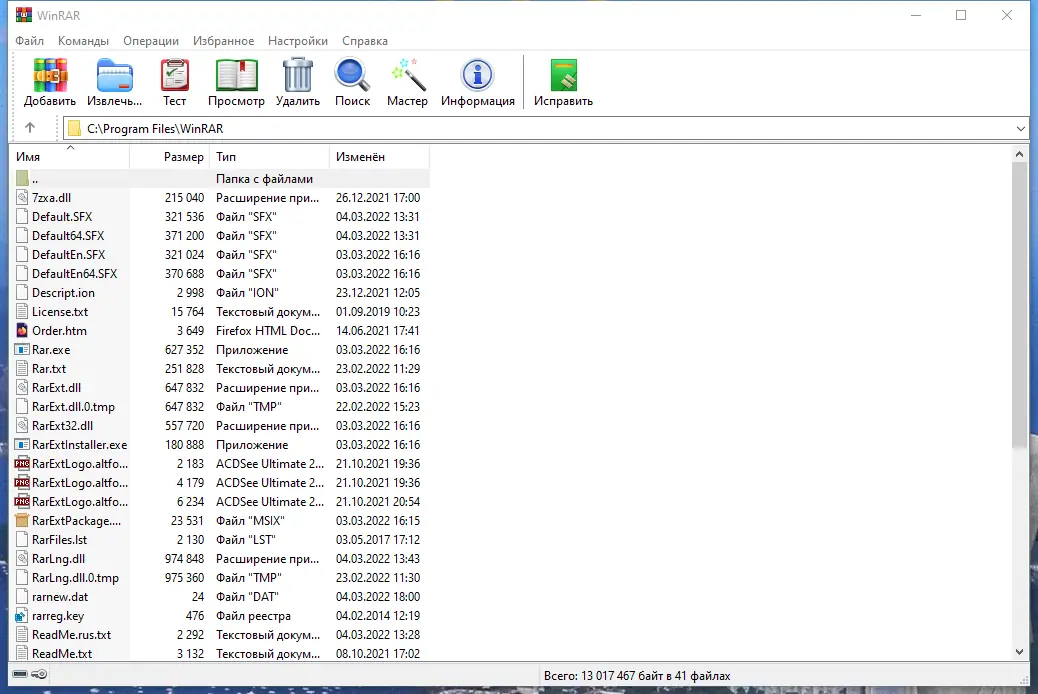Open the Настройки menu
Screen dimensions: 1038x694
coord(297,41)
